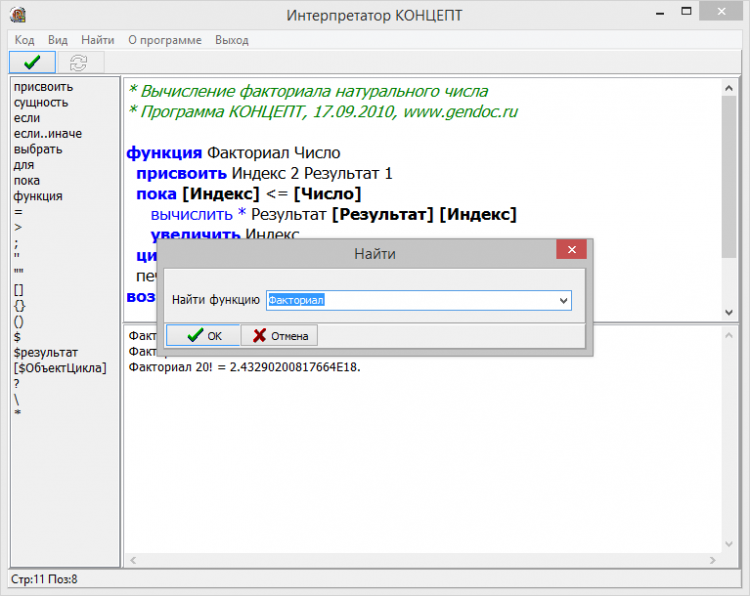Image resolution: width=750 pixels, height=596 pixels.
Task: Maximize the Интерпретатор КОНЦЕПТ window
Action: tap(686, 11)
